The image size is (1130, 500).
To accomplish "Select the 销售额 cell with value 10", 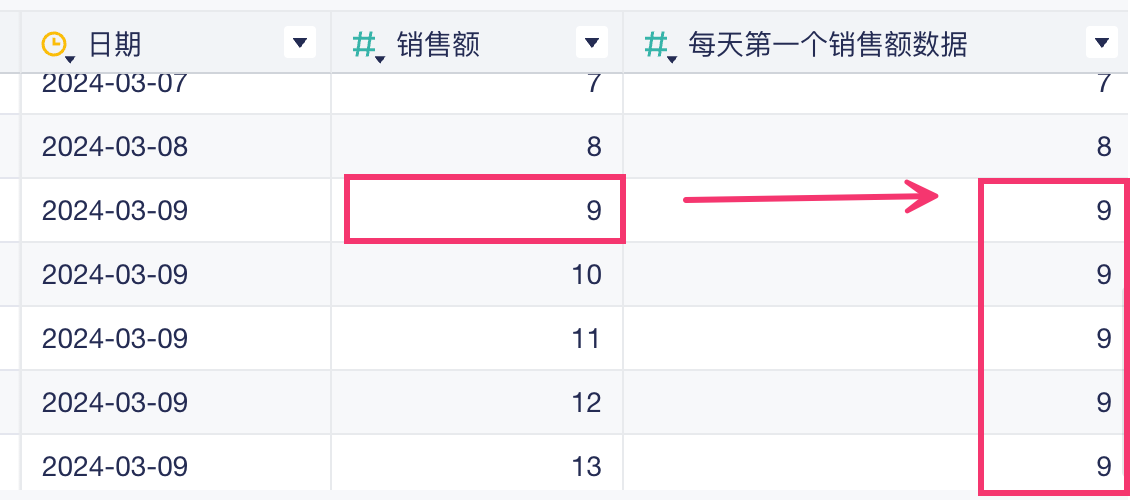I will point(477,274).
